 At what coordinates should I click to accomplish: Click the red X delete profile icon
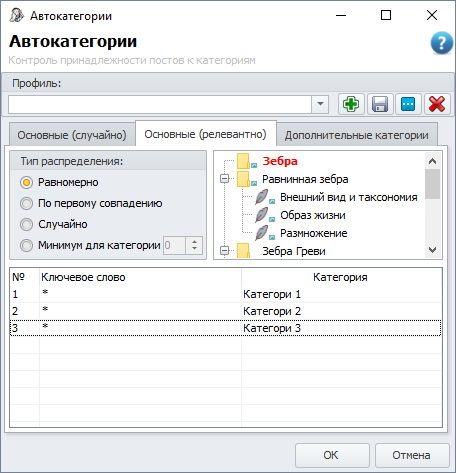(437, 104)
